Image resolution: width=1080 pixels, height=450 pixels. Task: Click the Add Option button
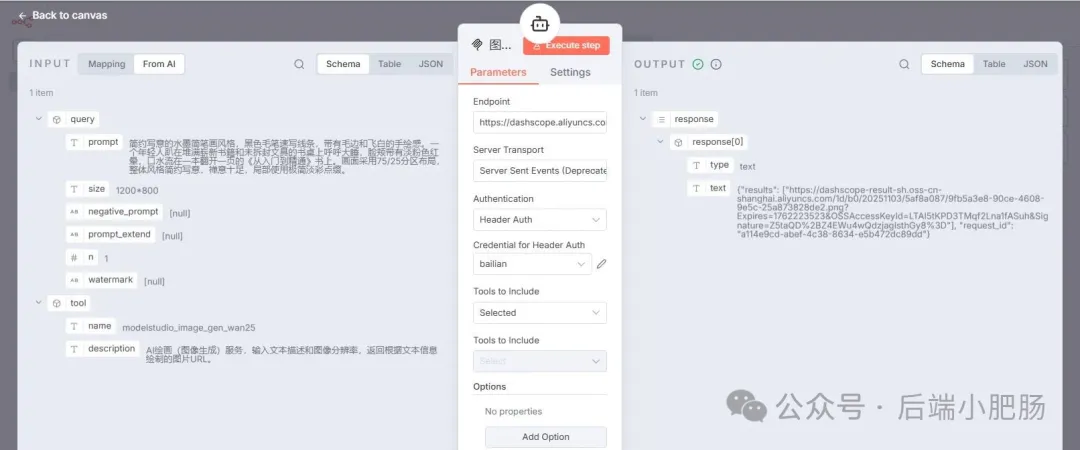[545, 437]
